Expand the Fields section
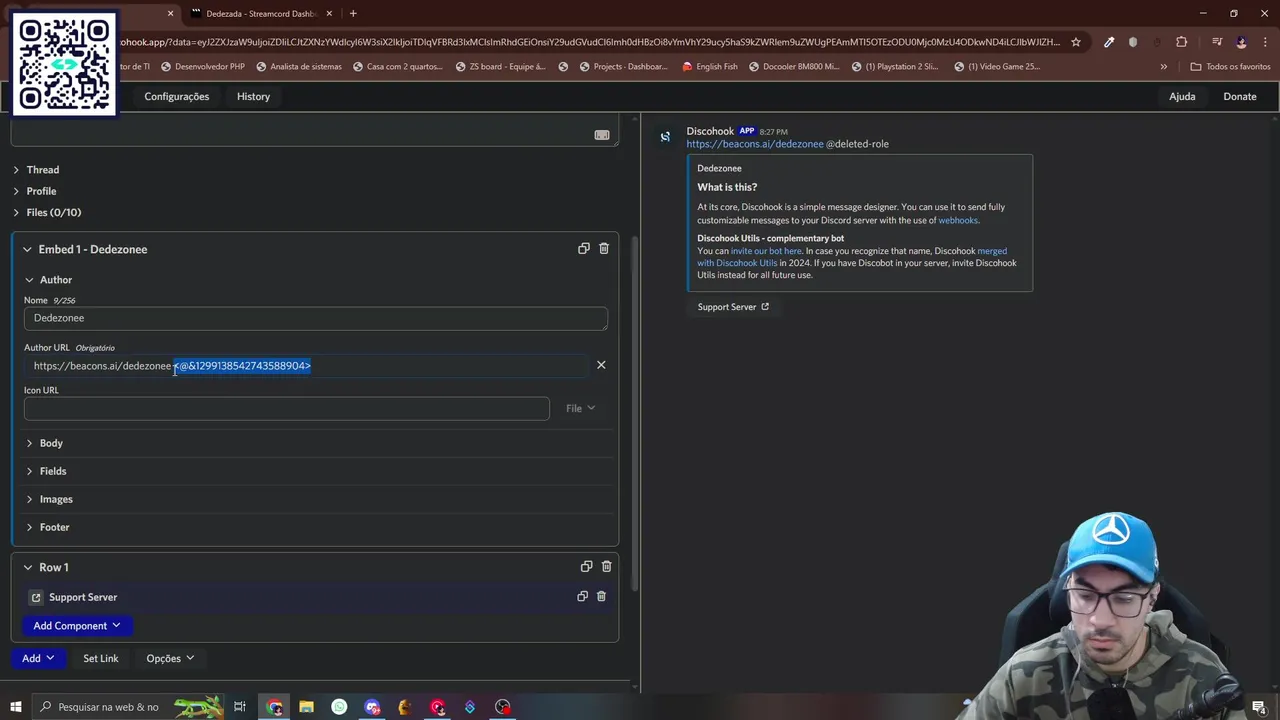 point(45,471)
